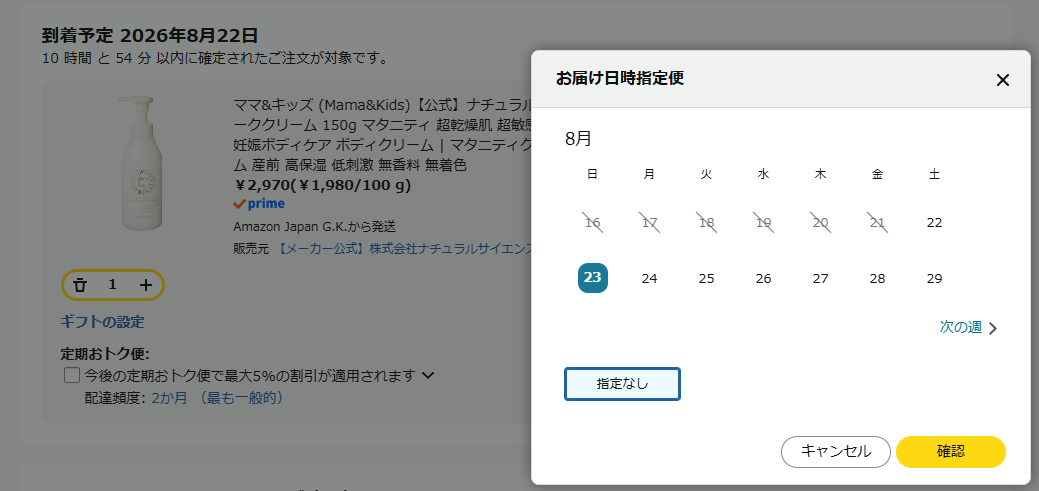Go to 次の週 in the calendar
Image resolution: width=1039 pixels, height=491 pixels.
[x=960, y=327]
